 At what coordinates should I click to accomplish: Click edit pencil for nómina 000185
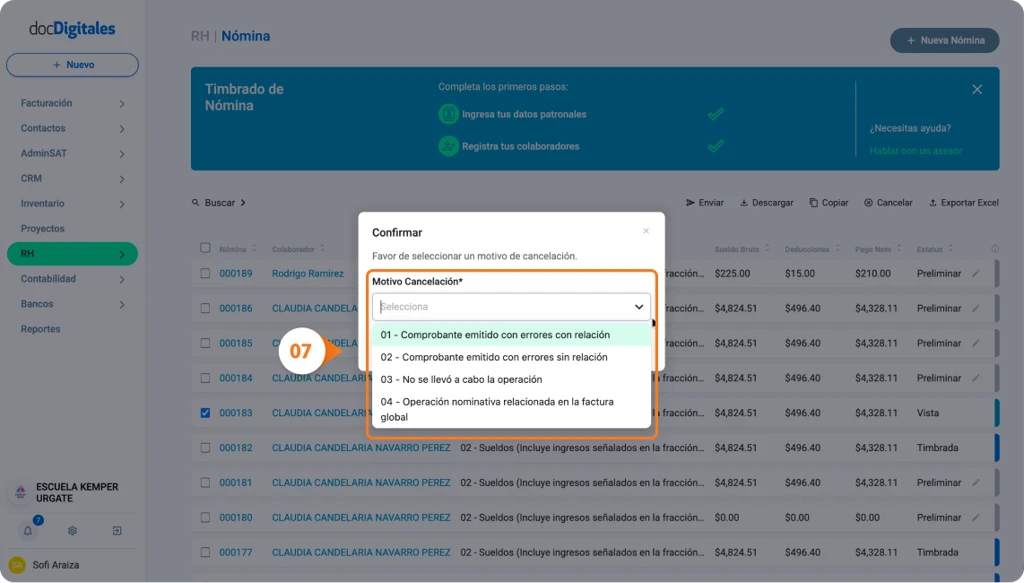(x=976, y=343)
